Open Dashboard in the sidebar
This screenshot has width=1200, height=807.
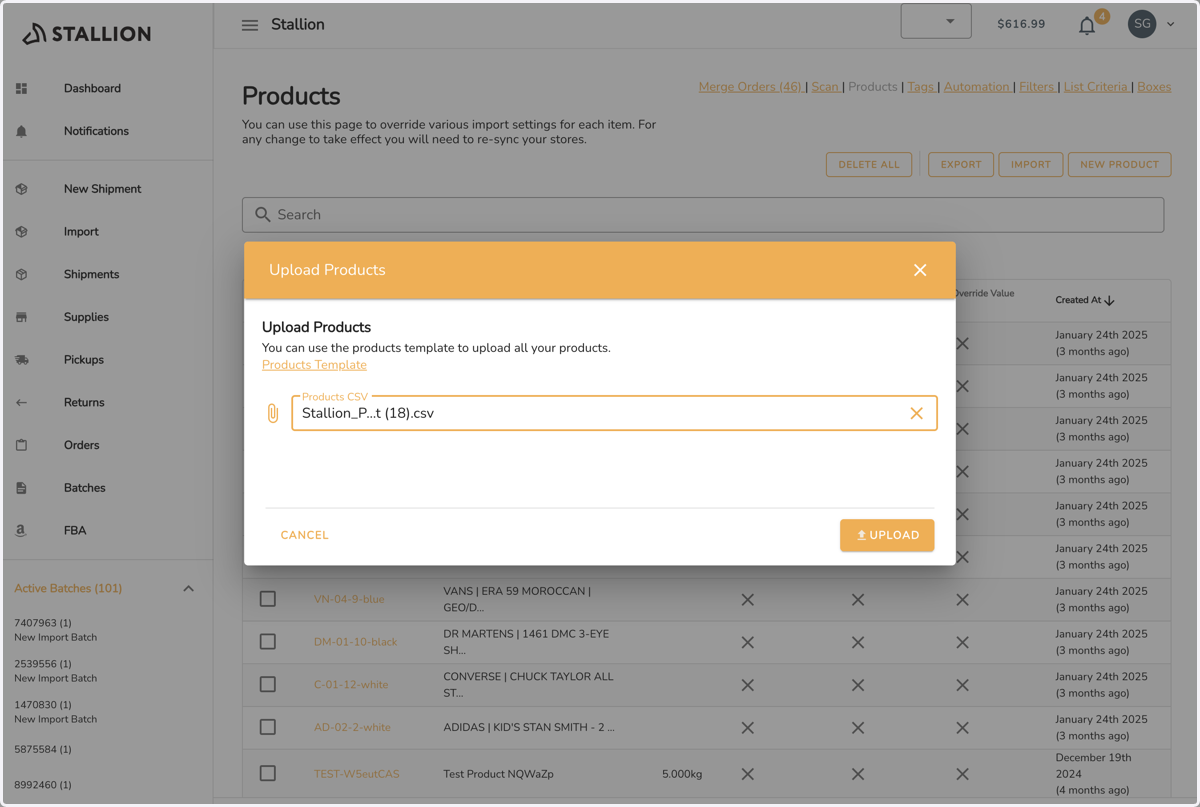[x=92, y=89]
